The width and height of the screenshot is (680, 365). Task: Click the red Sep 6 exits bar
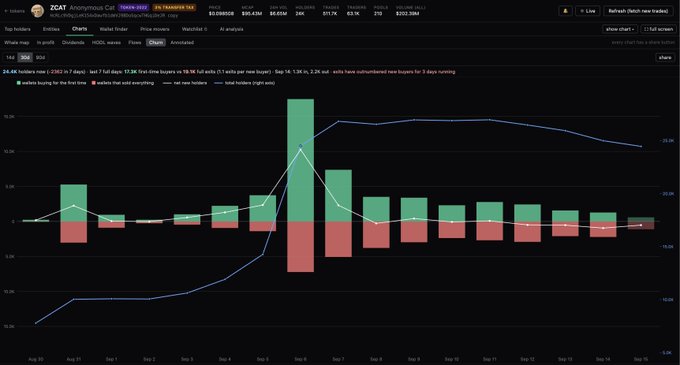pos(301,247)
